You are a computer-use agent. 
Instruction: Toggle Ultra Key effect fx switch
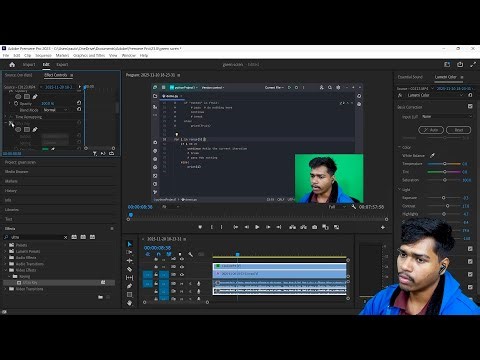coord(11,123)
